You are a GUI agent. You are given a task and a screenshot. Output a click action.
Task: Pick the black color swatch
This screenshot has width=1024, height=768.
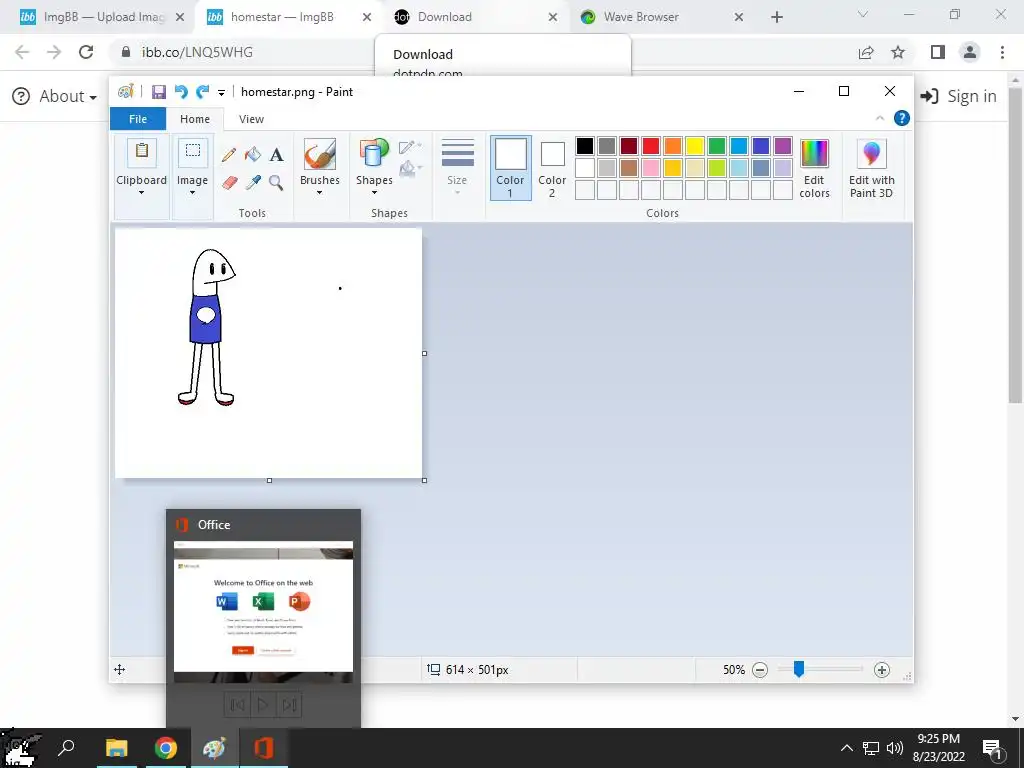(584, 146)
